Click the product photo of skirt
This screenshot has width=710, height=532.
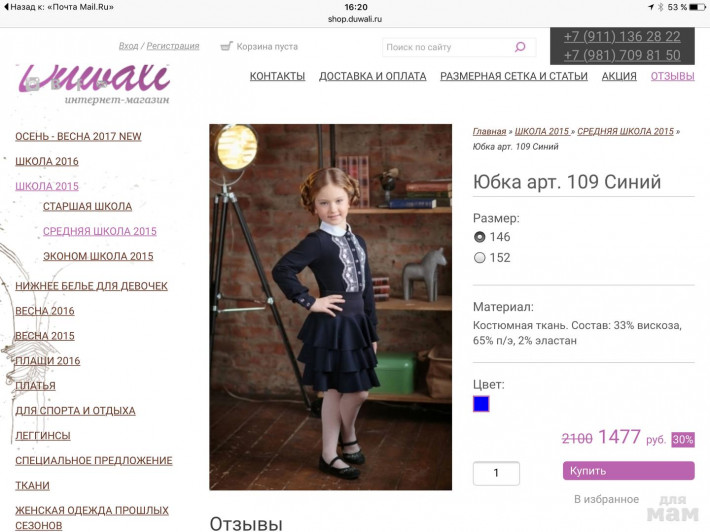click(x=331, y=307)
